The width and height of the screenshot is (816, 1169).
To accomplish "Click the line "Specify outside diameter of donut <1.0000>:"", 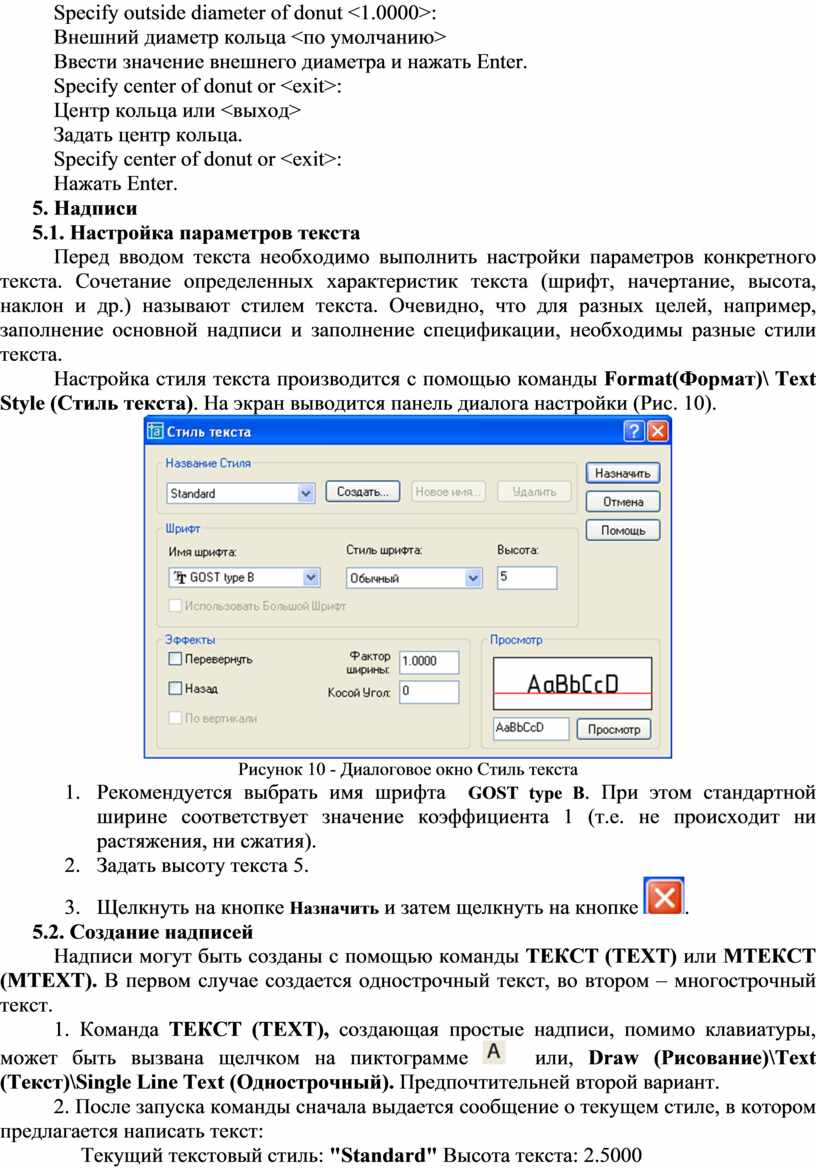I will tap(244, 13).
